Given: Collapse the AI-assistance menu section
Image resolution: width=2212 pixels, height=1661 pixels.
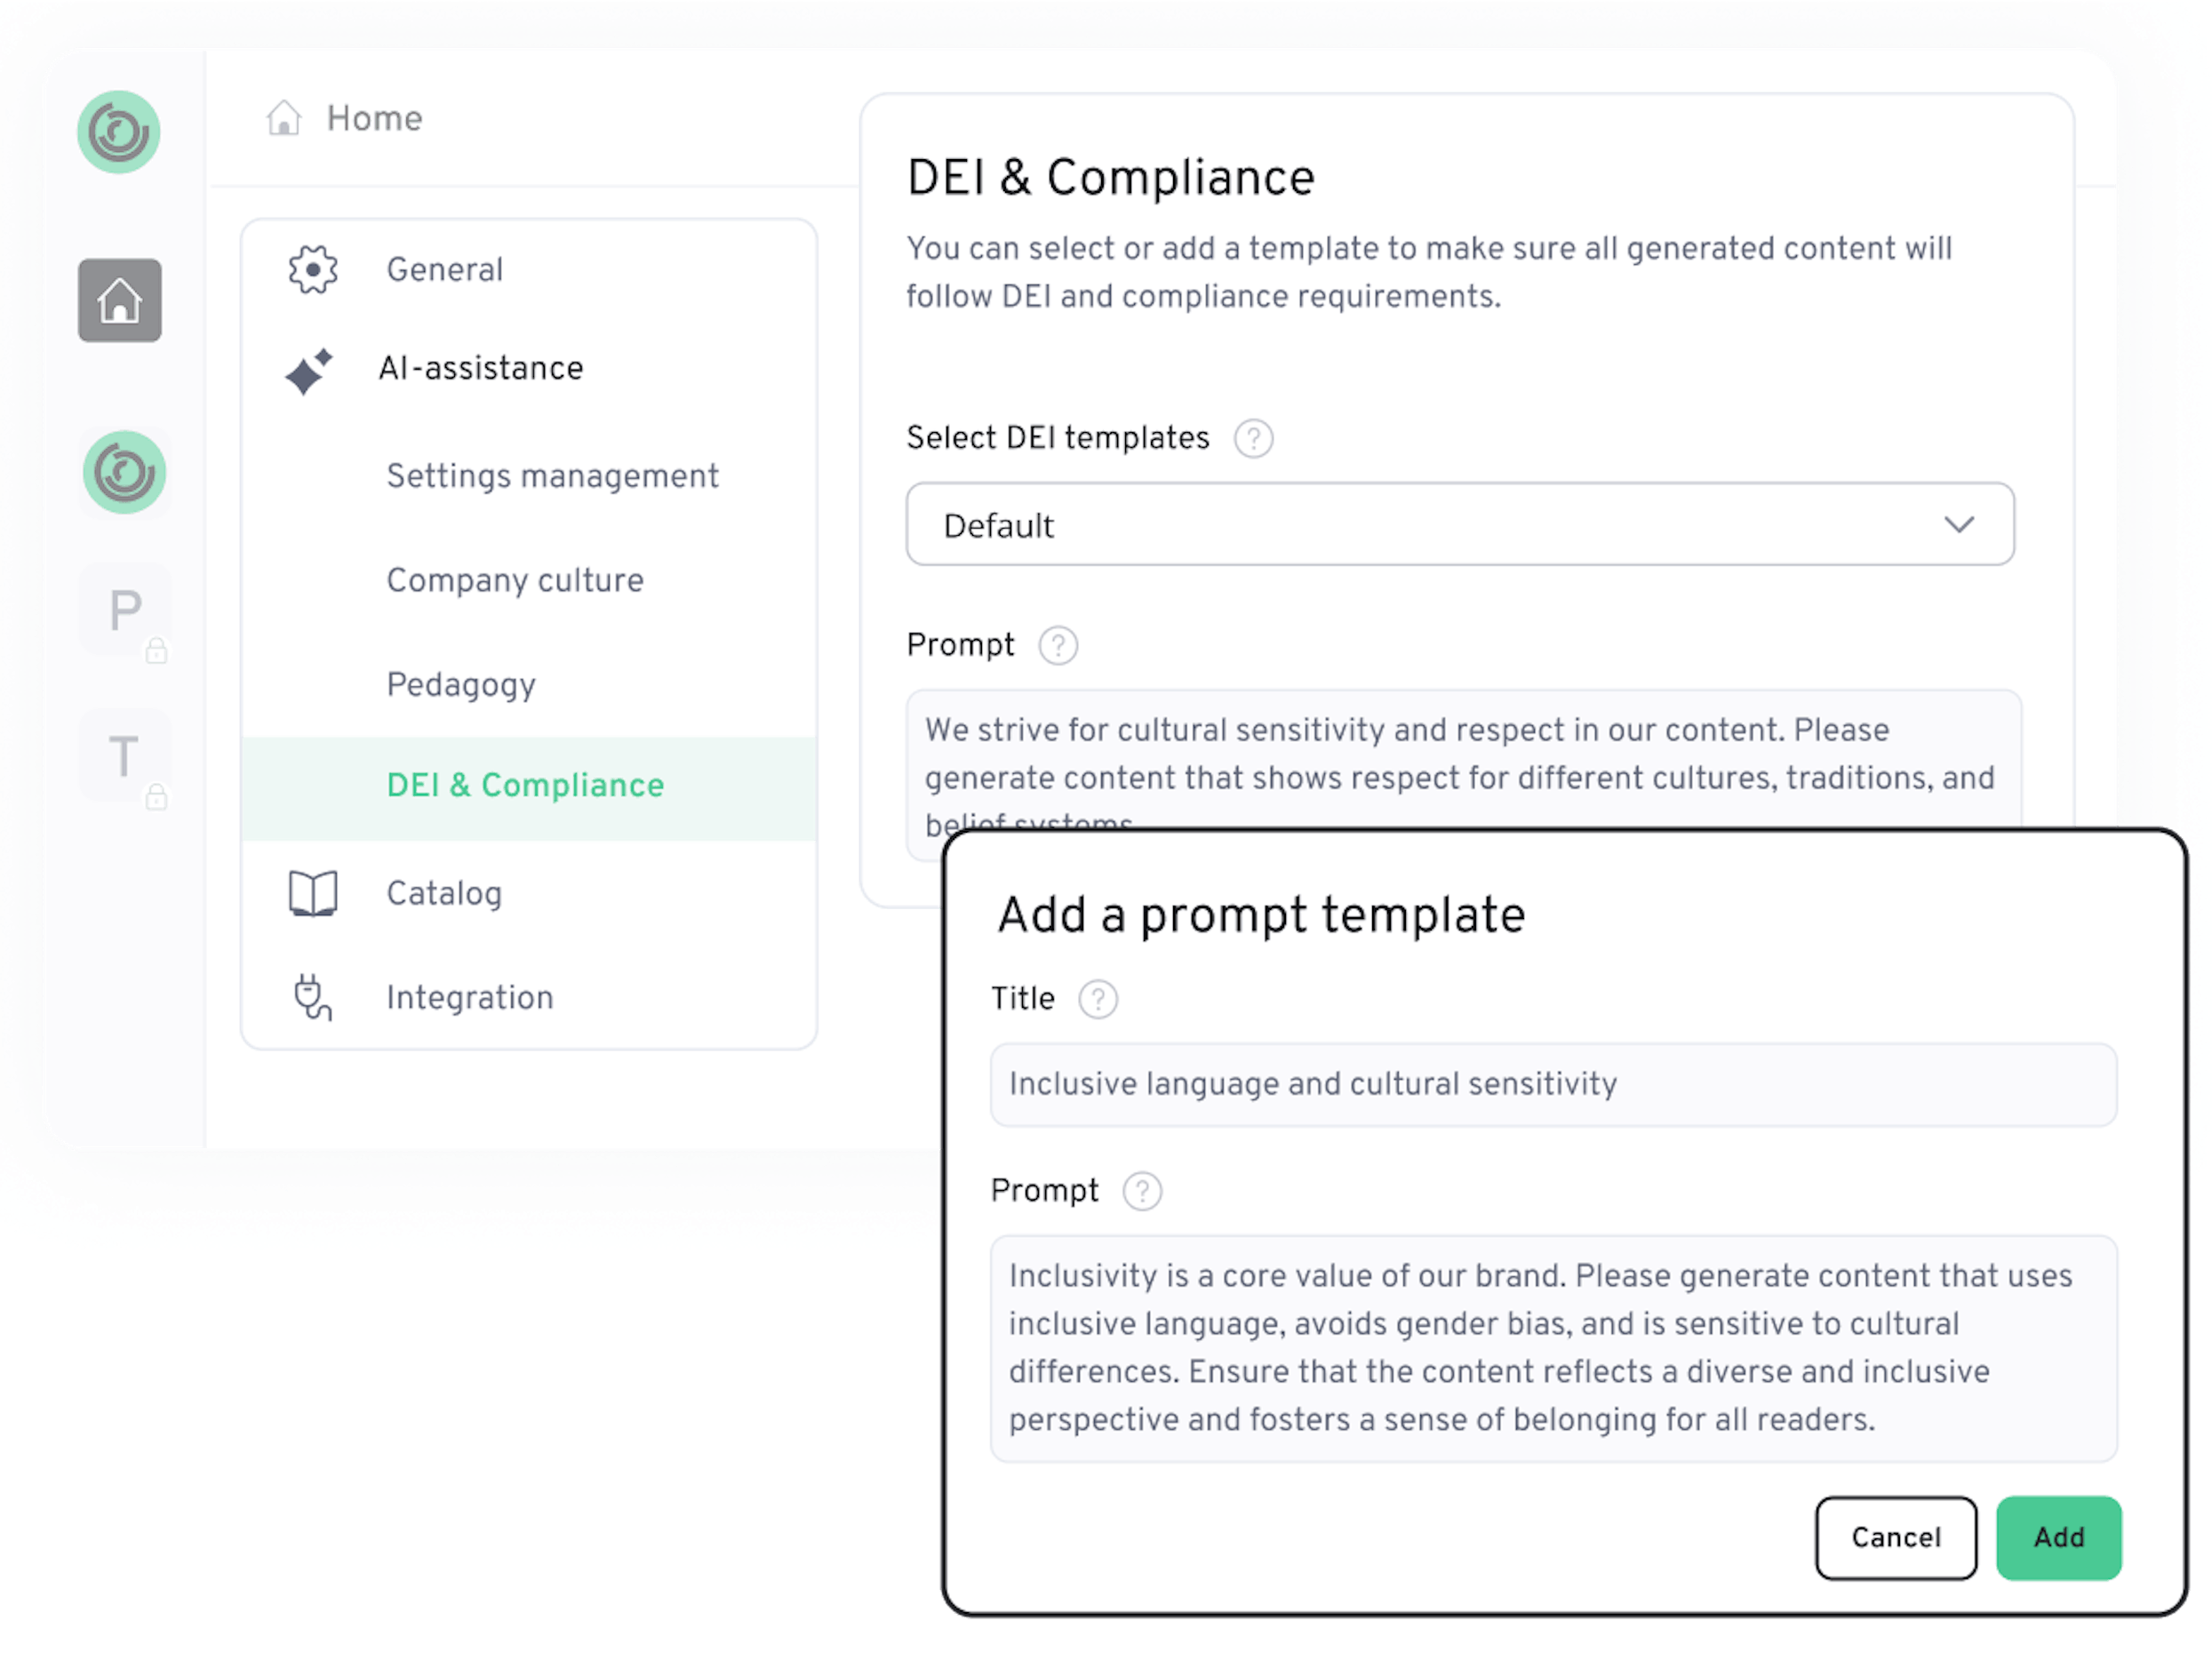Looking at the screenshot, I should (480, 368).
